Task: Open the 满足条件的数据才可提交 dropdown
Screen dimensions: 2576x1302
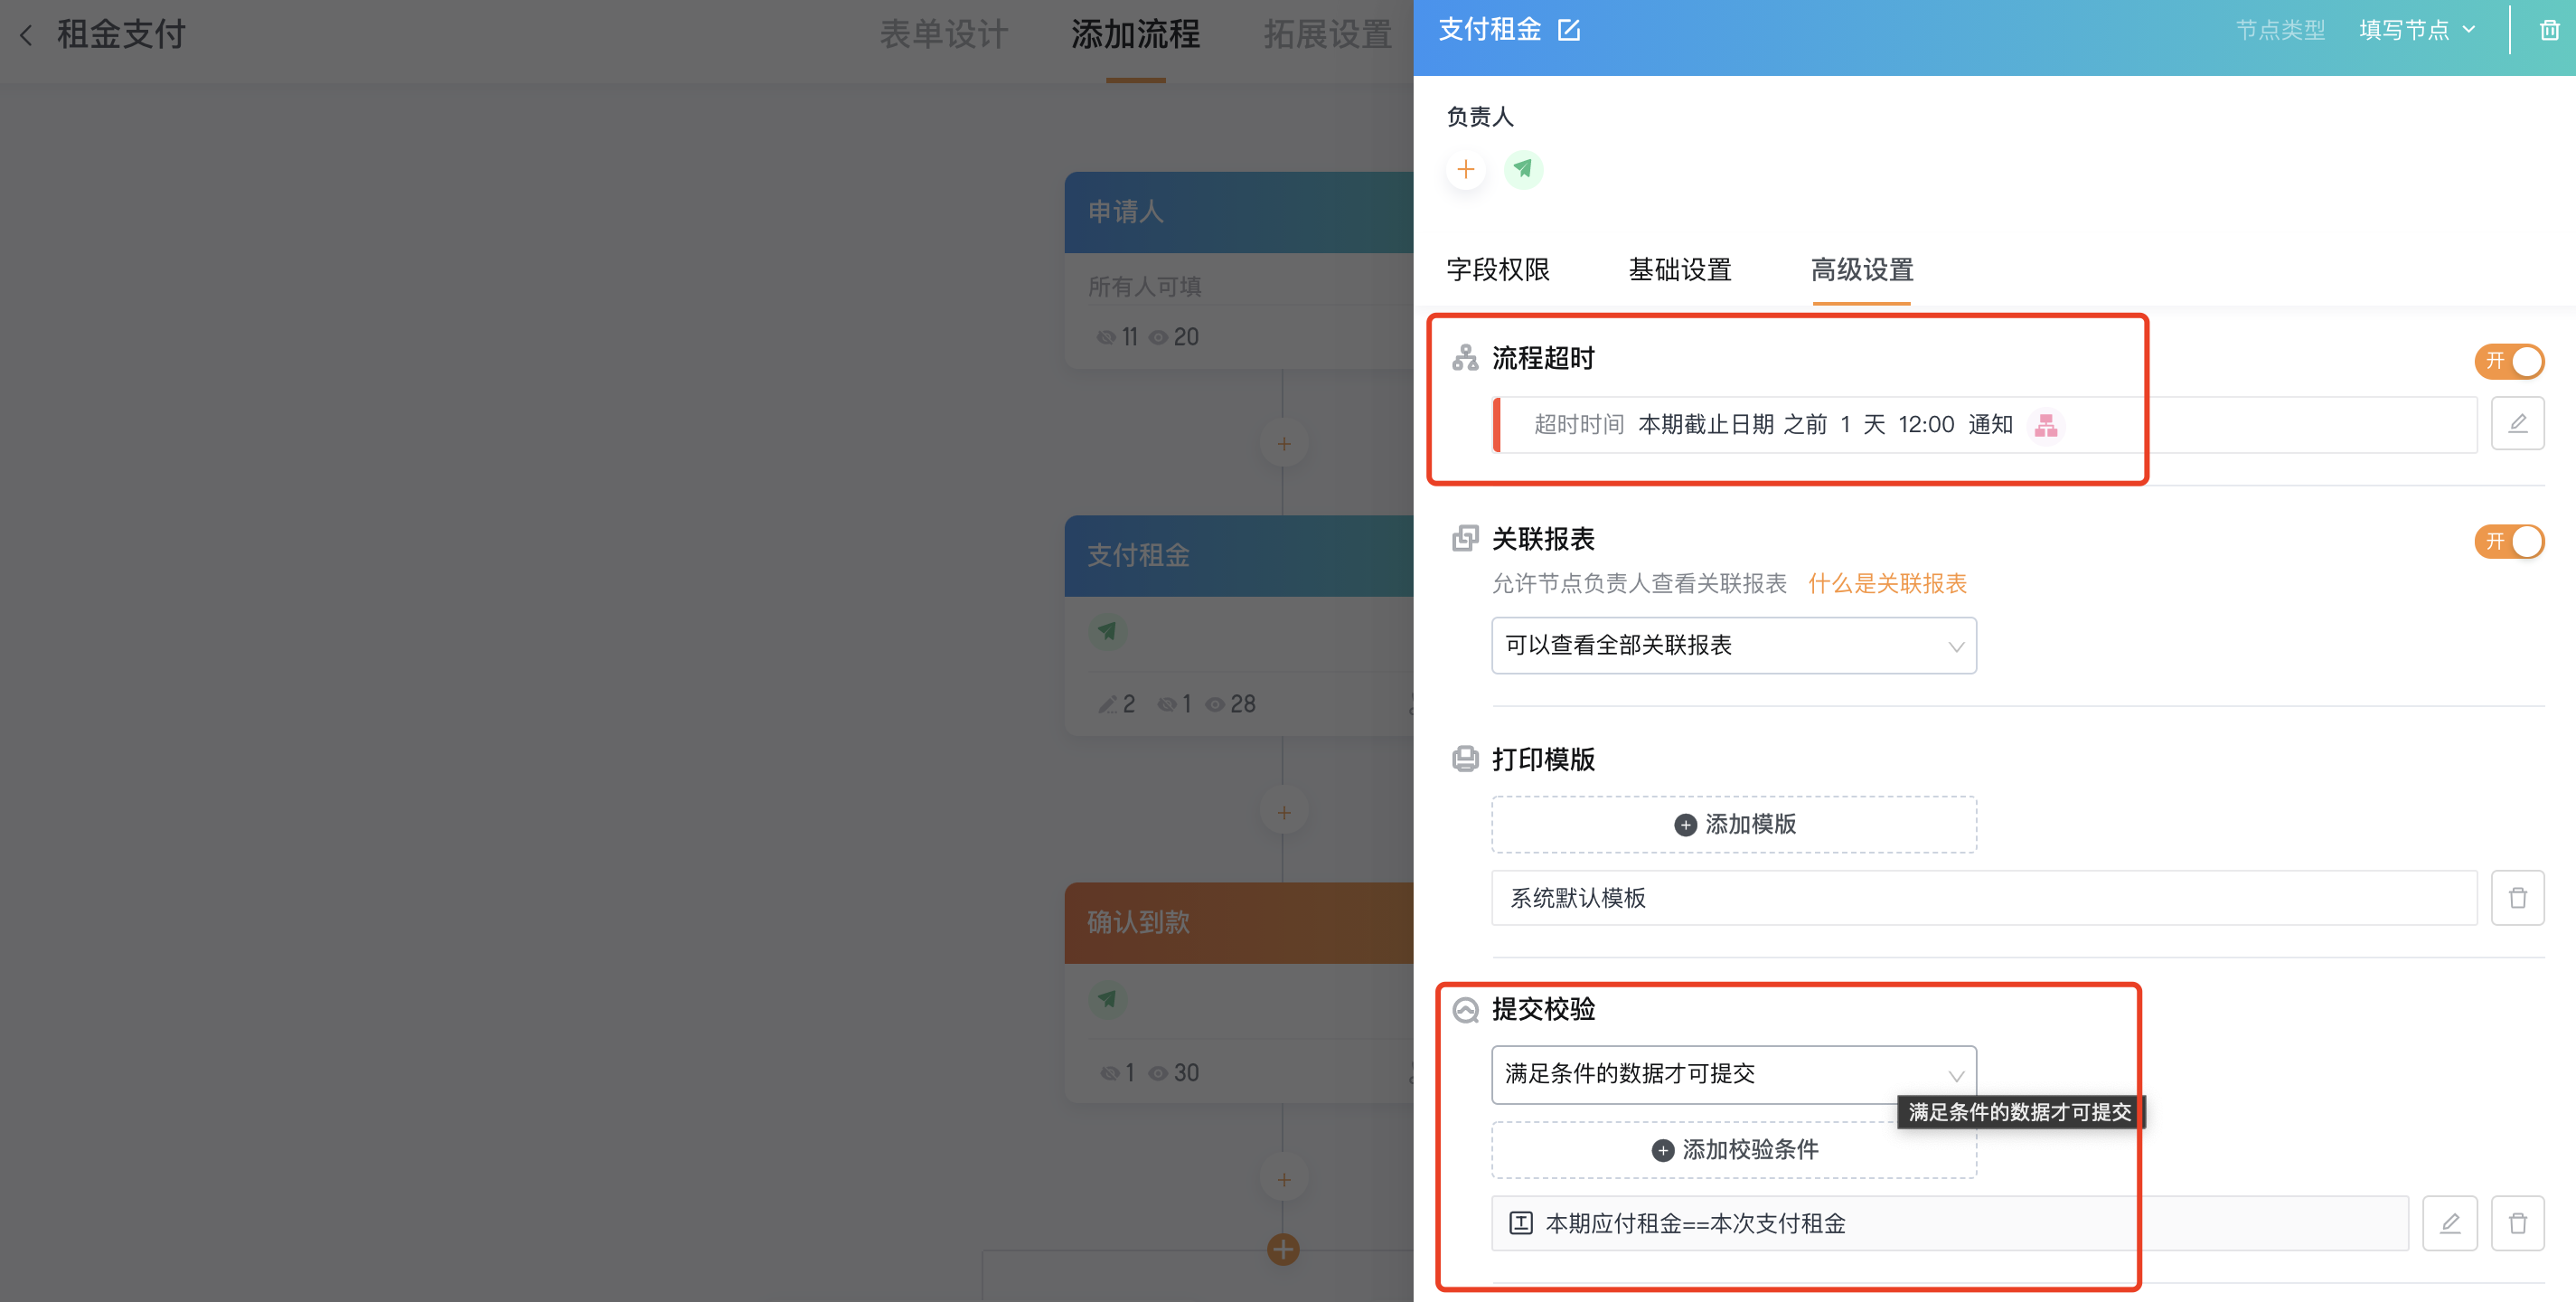Action: click(1733, 1074)
